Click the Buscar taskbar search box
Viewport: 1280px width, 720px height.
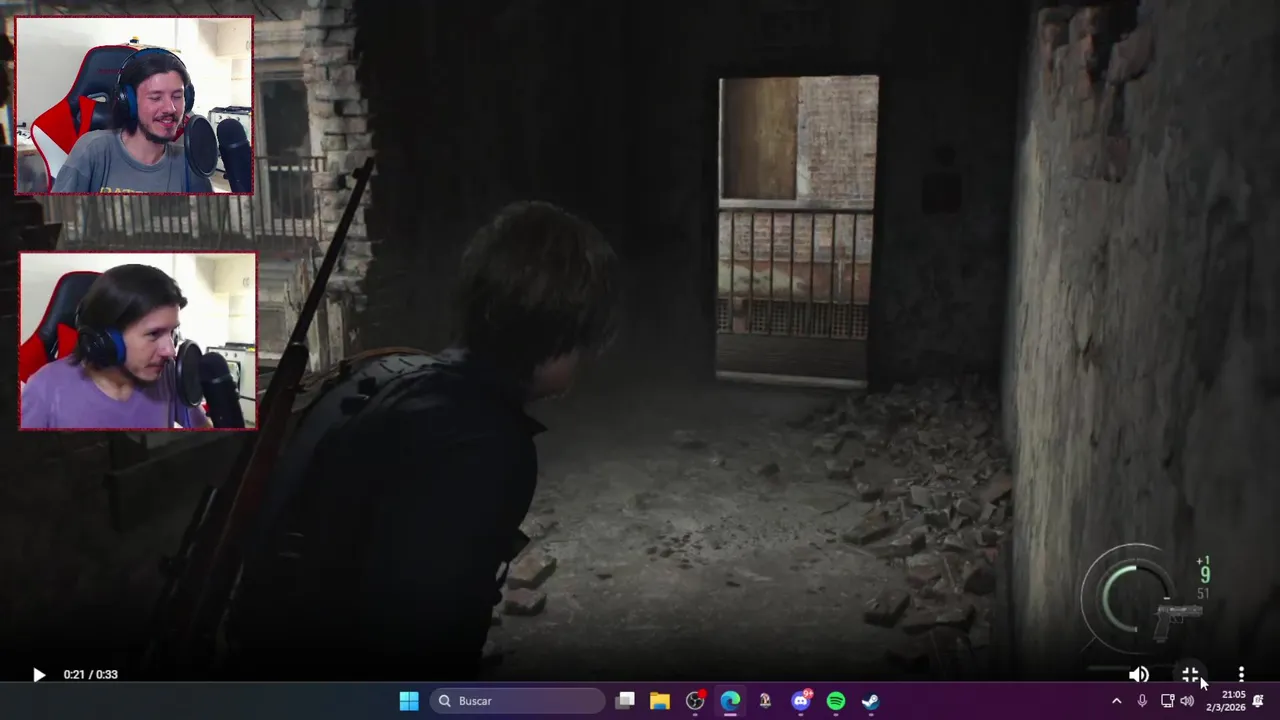point(518,701)
